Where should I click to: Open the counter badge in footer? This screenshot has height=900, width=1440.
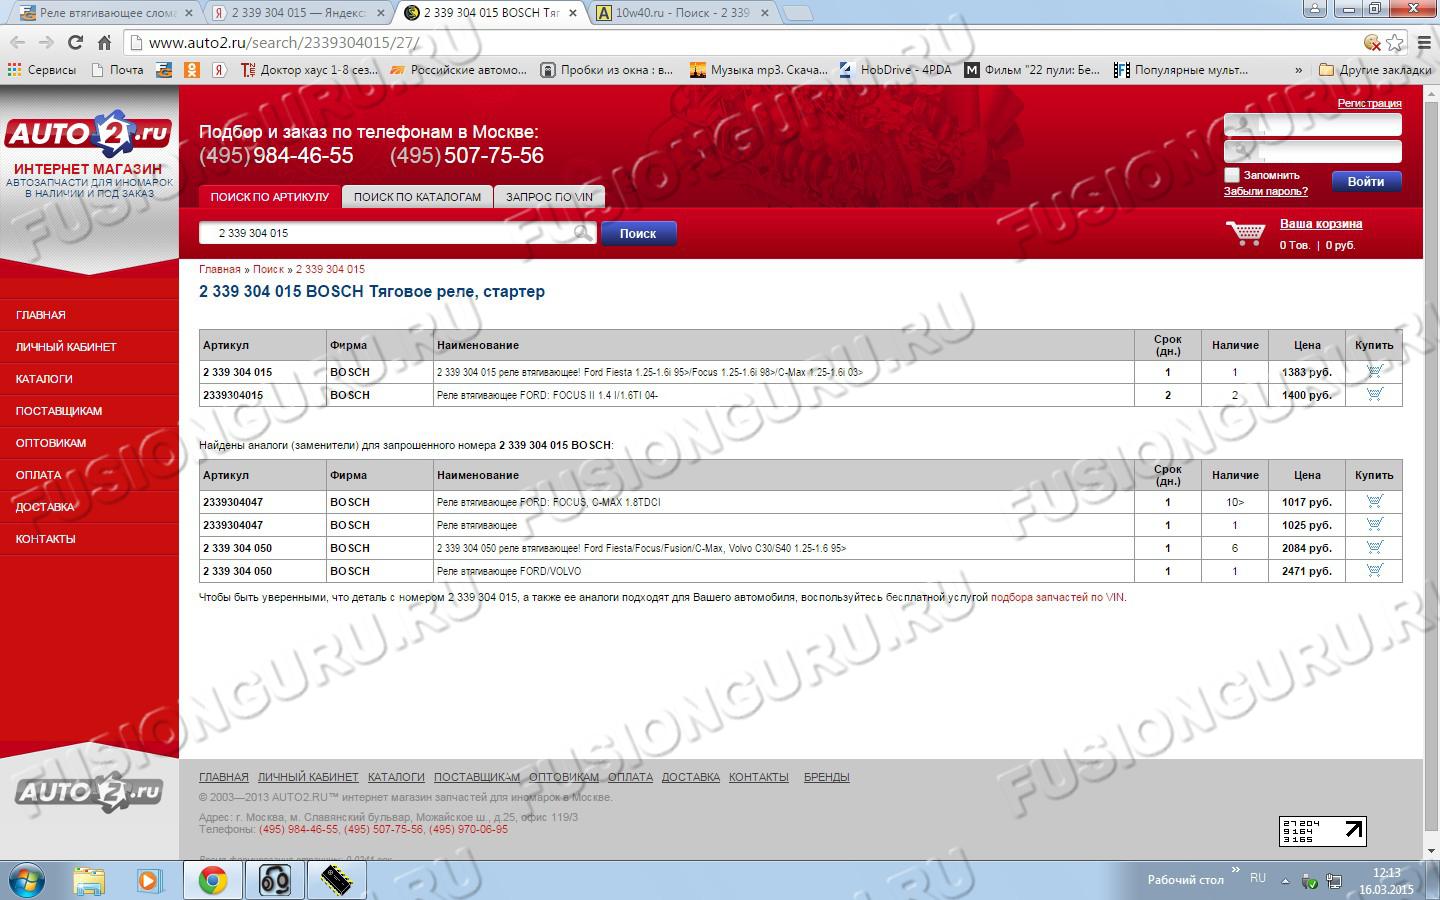1322,831
